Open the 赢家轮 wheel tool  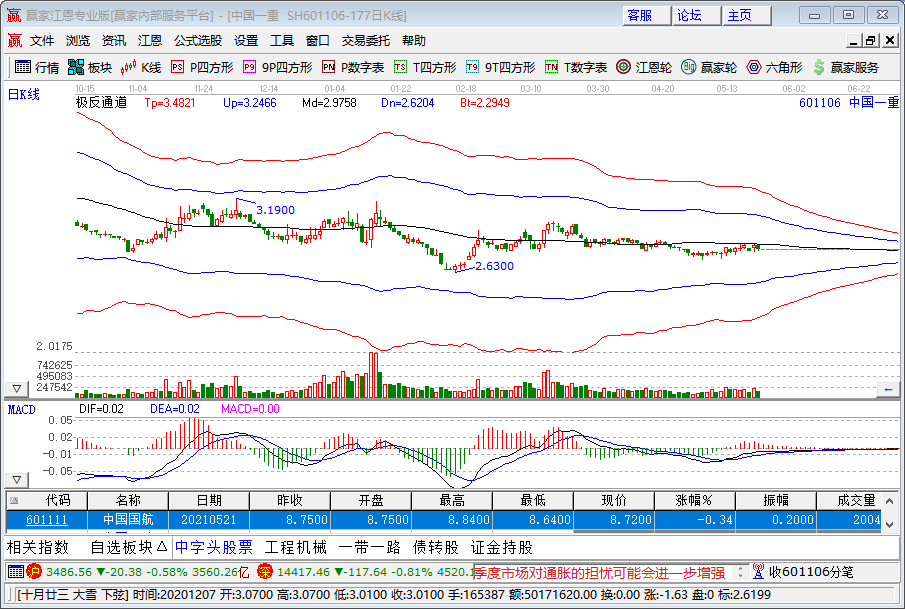pos(709,68)
